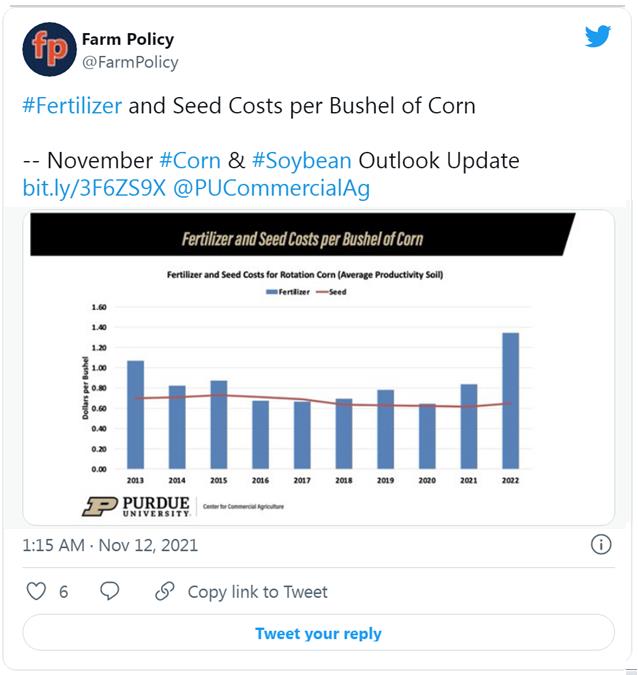Viewport: 638px width, 675px height.
Task: Like the tweet with heart icon
Action: point(36,591)
